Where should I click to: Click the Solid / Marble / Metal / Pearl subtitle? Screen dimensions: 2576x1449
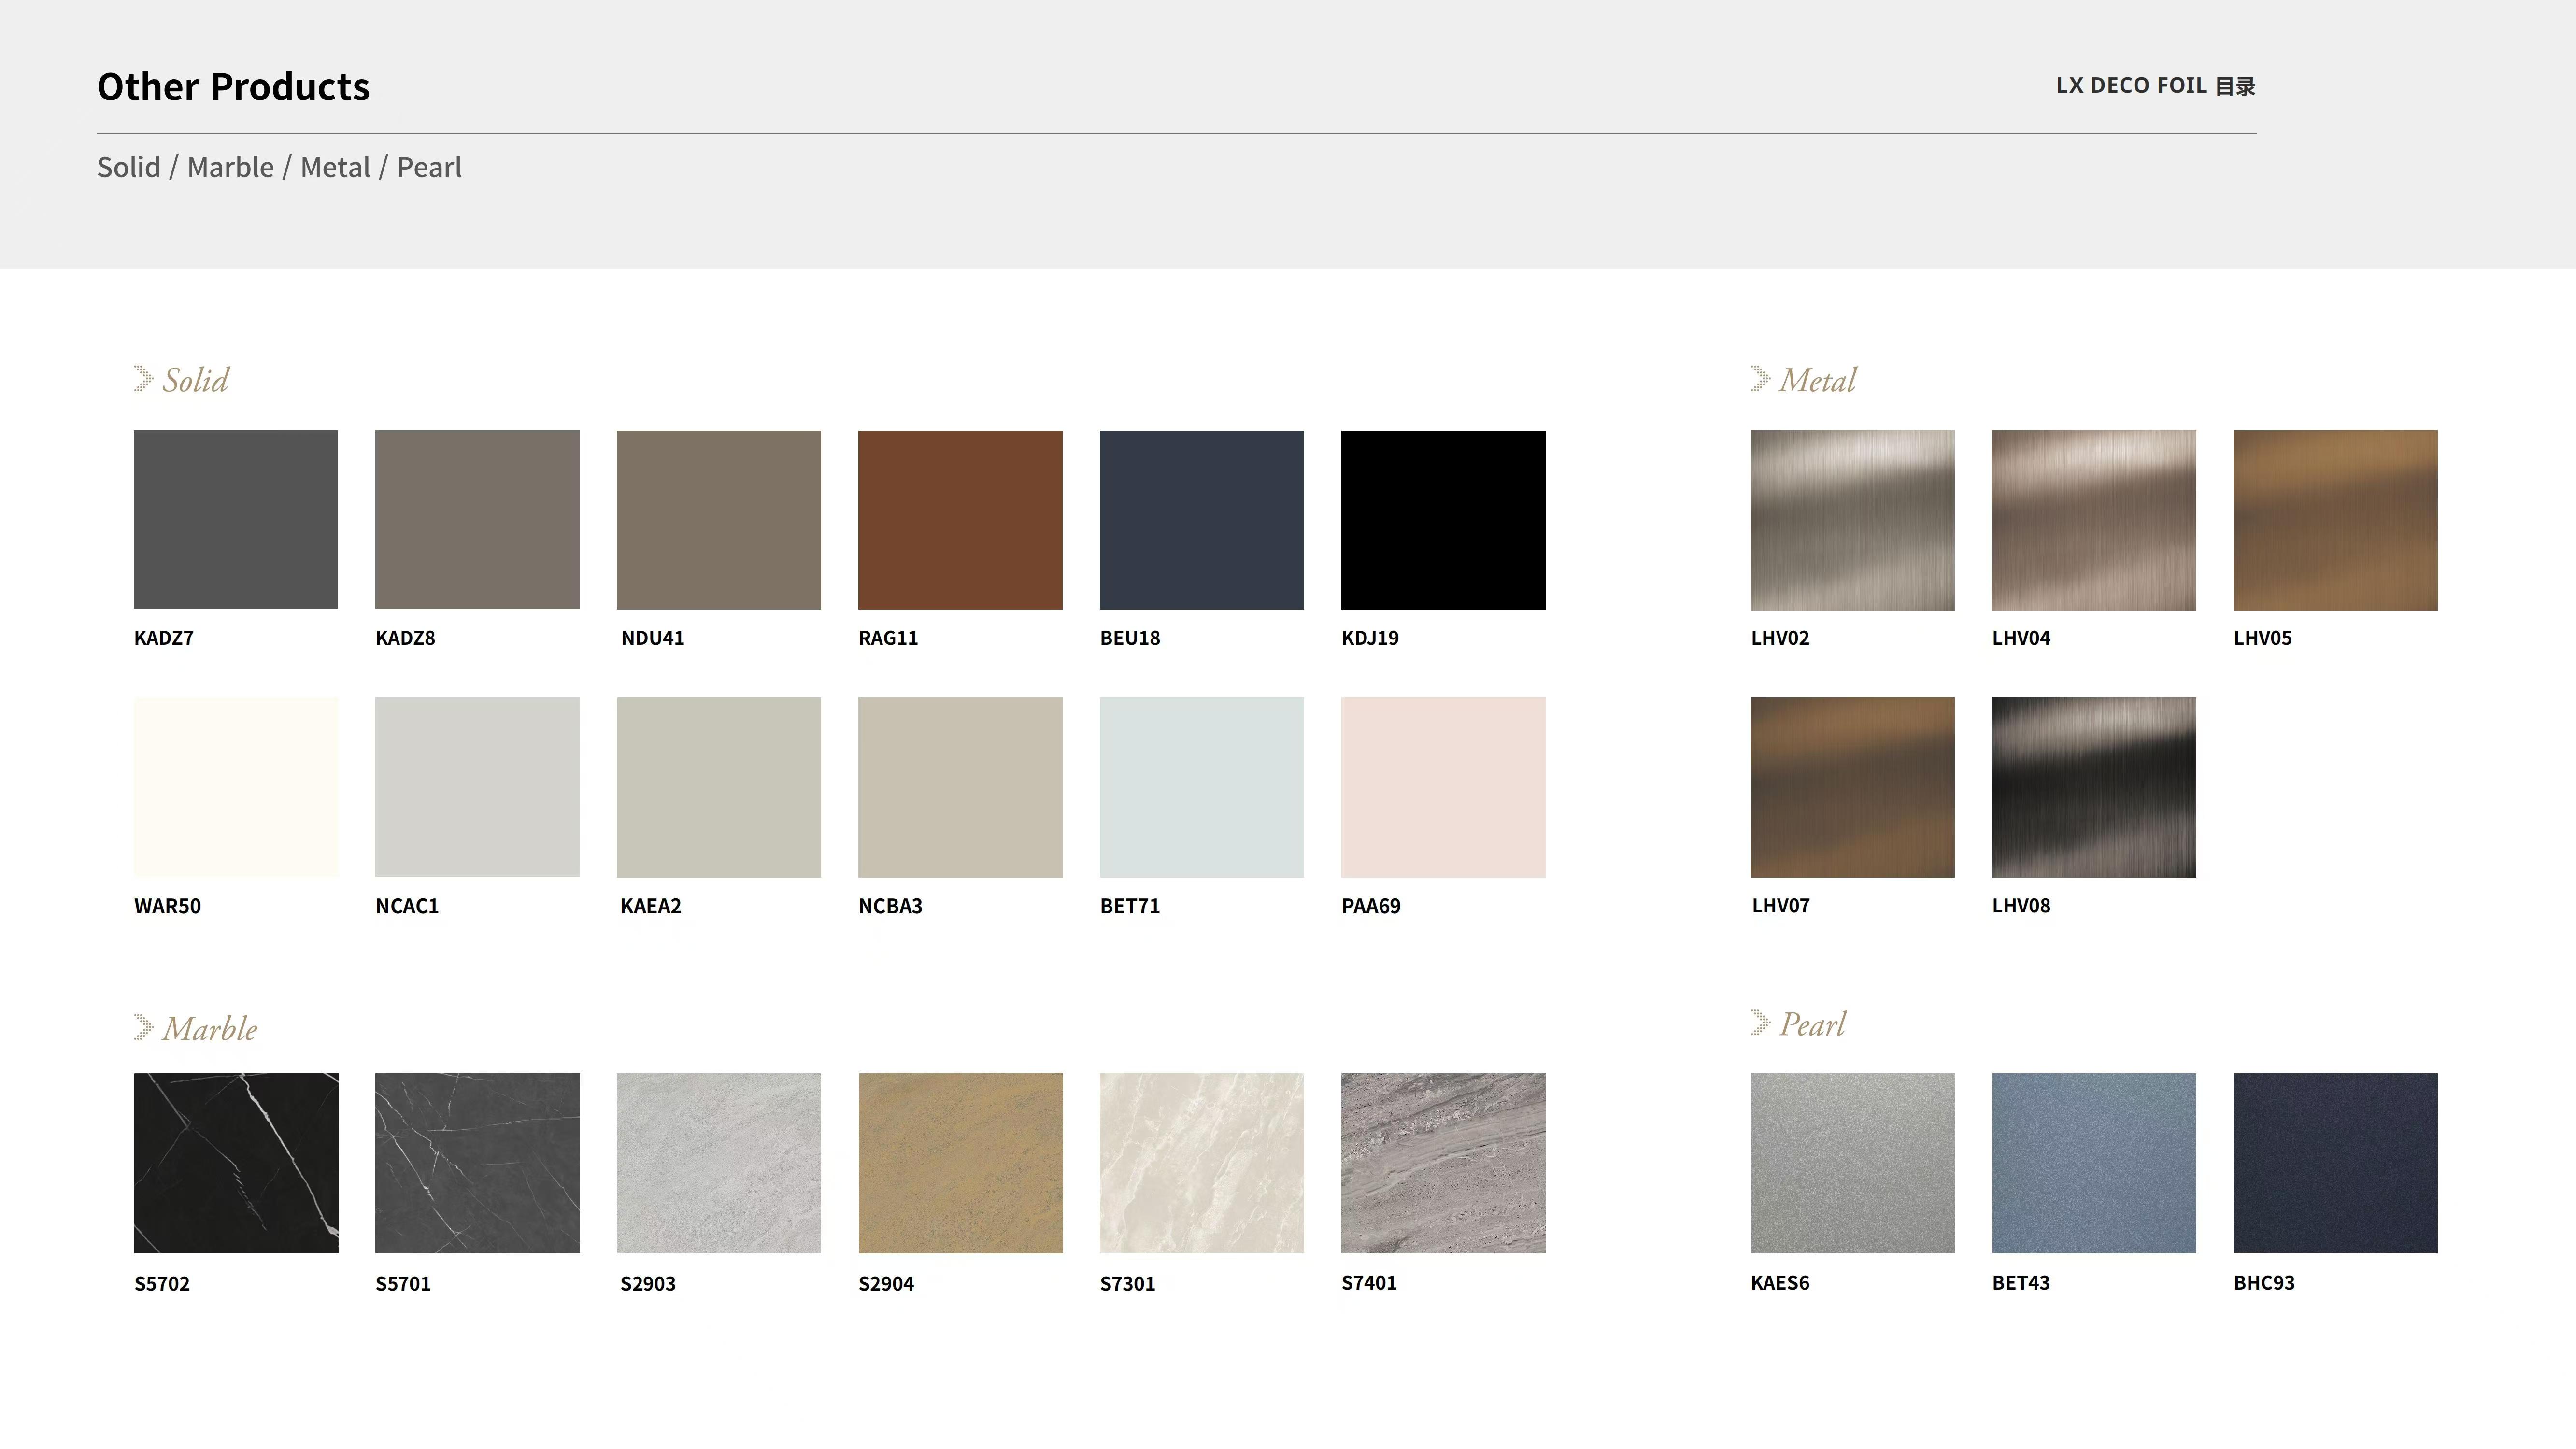tap(279, 167)
